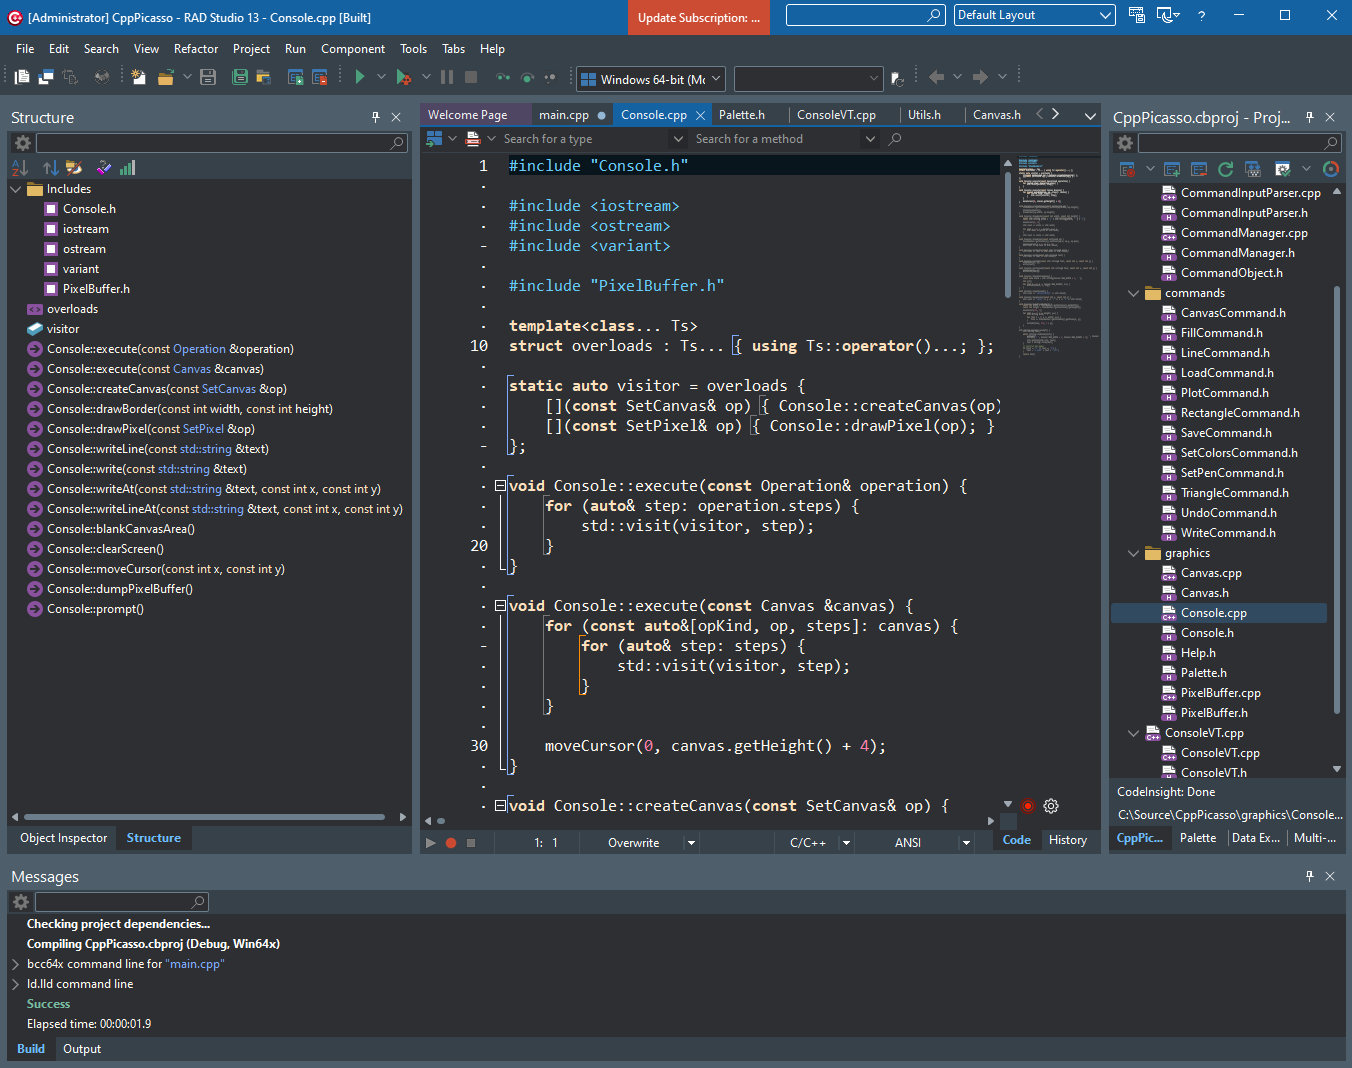The image size is (1352, 1068).
Task: Click the green Run arrow in toolbar
Action: pos(360,77)
